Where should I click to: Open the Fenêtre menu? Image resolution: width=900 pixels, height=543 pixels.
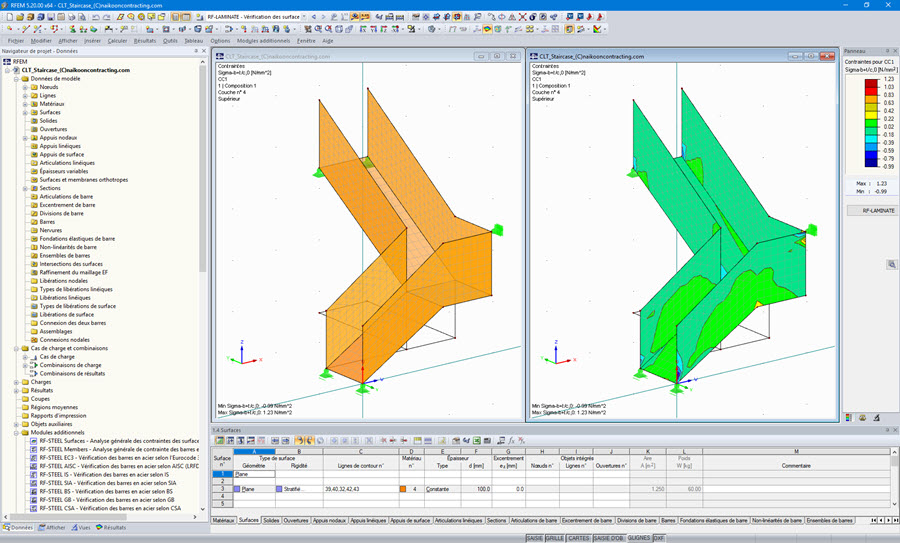tap(306, 41)
